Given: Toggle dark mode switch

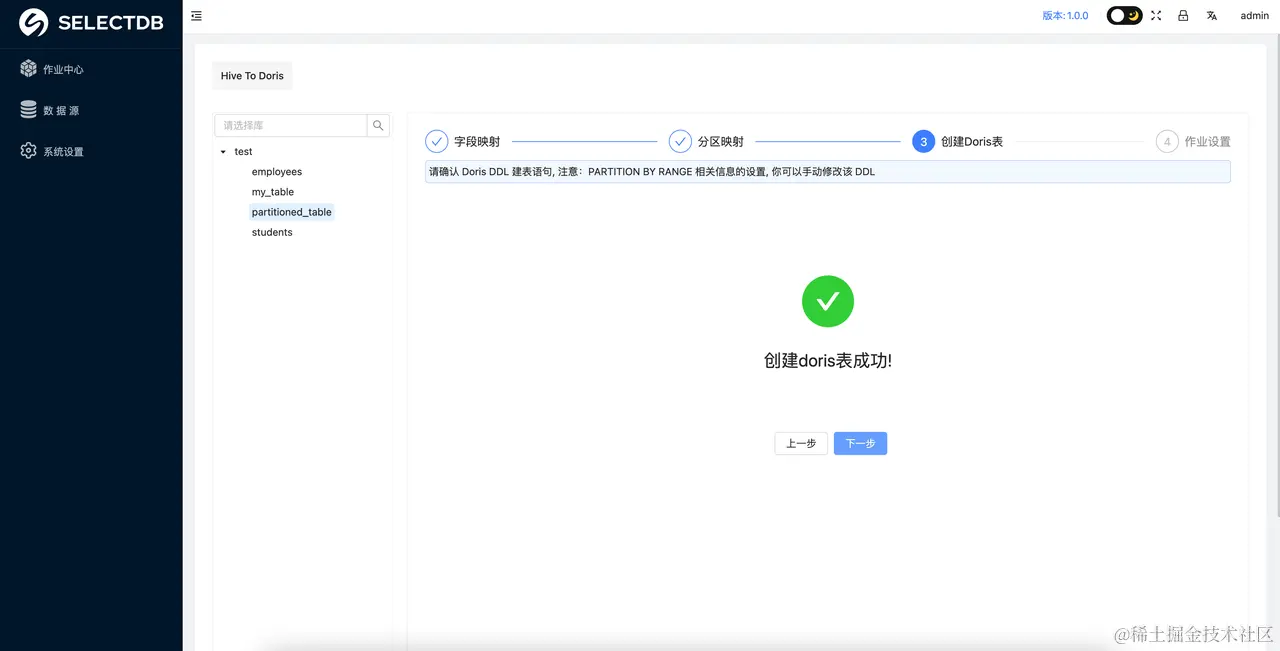Looking at the screenshot, I should pos(1124,15).
